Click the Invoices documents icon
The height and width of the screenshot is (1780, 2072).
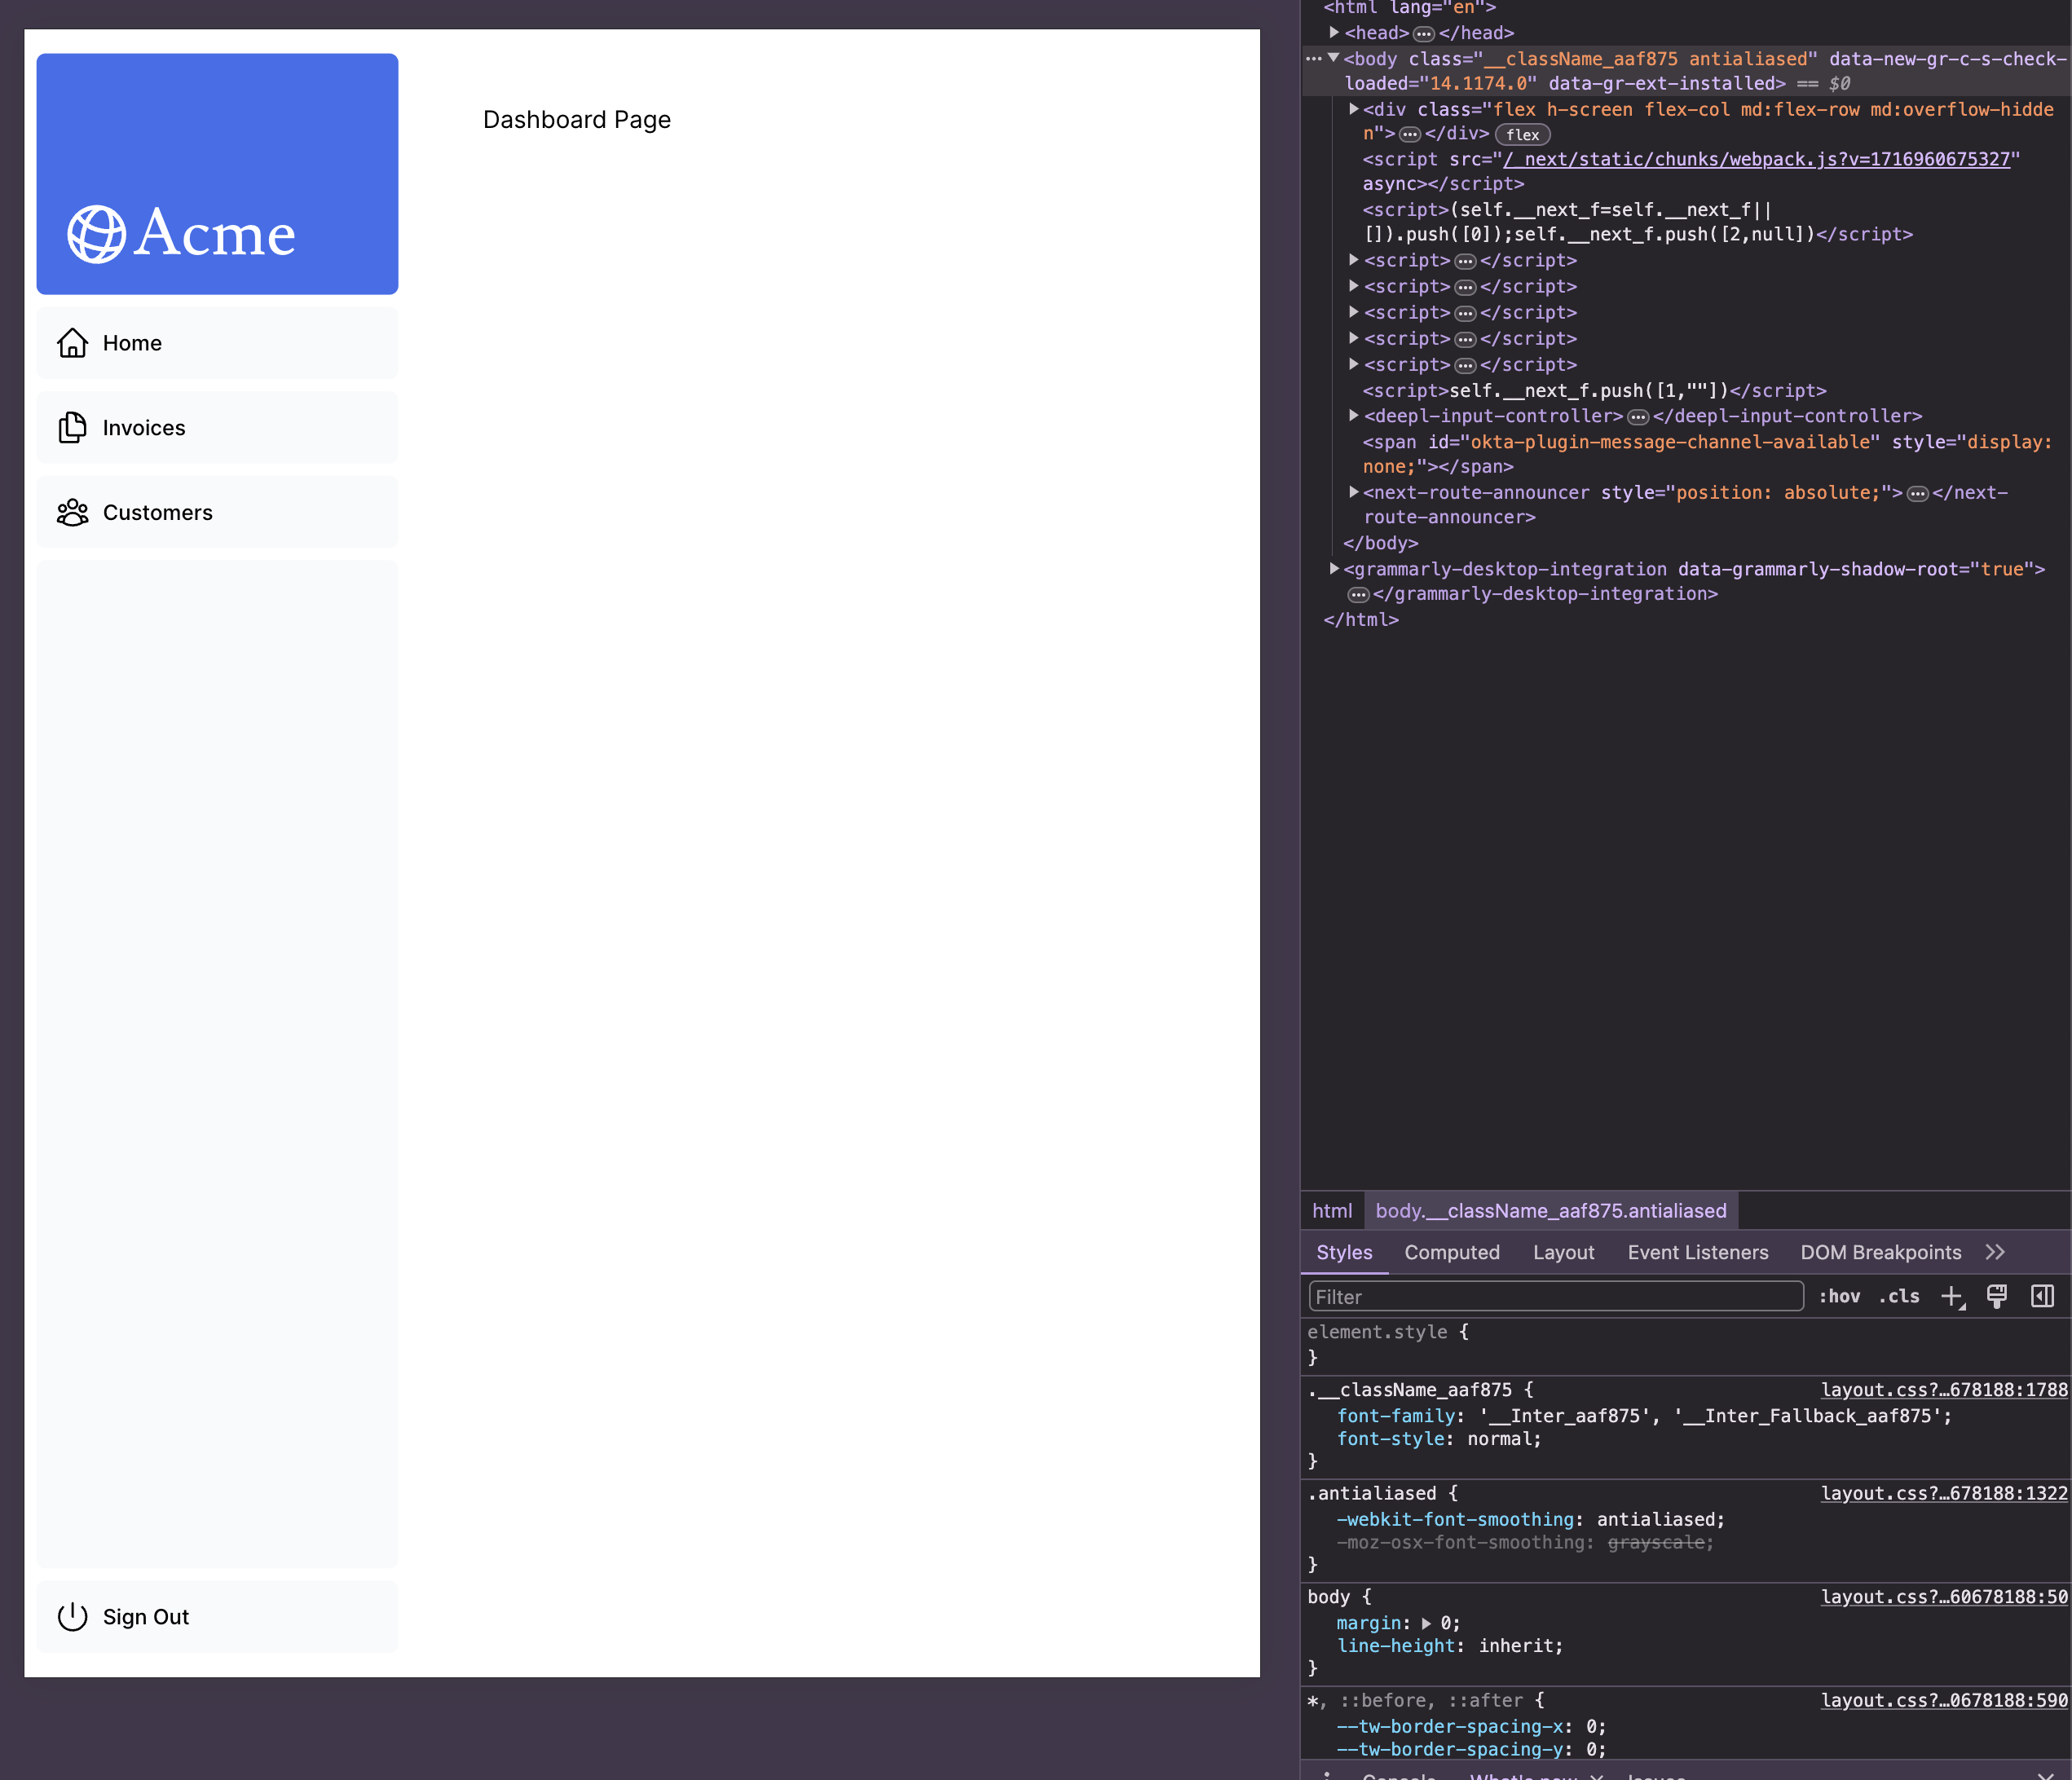(x=72, y=428)
